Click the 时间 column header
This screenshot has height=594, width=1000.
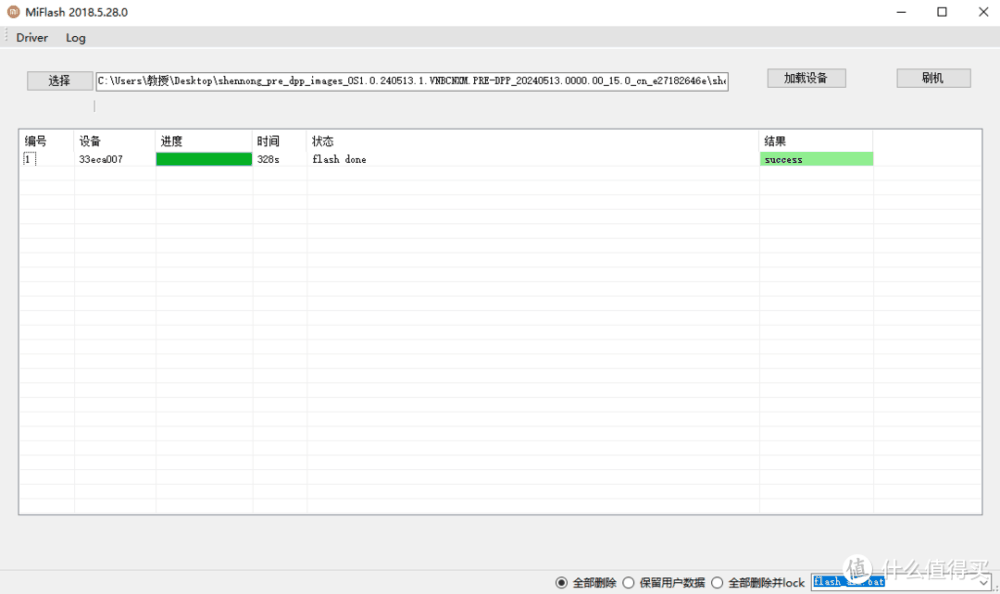[x=267, y=141]
